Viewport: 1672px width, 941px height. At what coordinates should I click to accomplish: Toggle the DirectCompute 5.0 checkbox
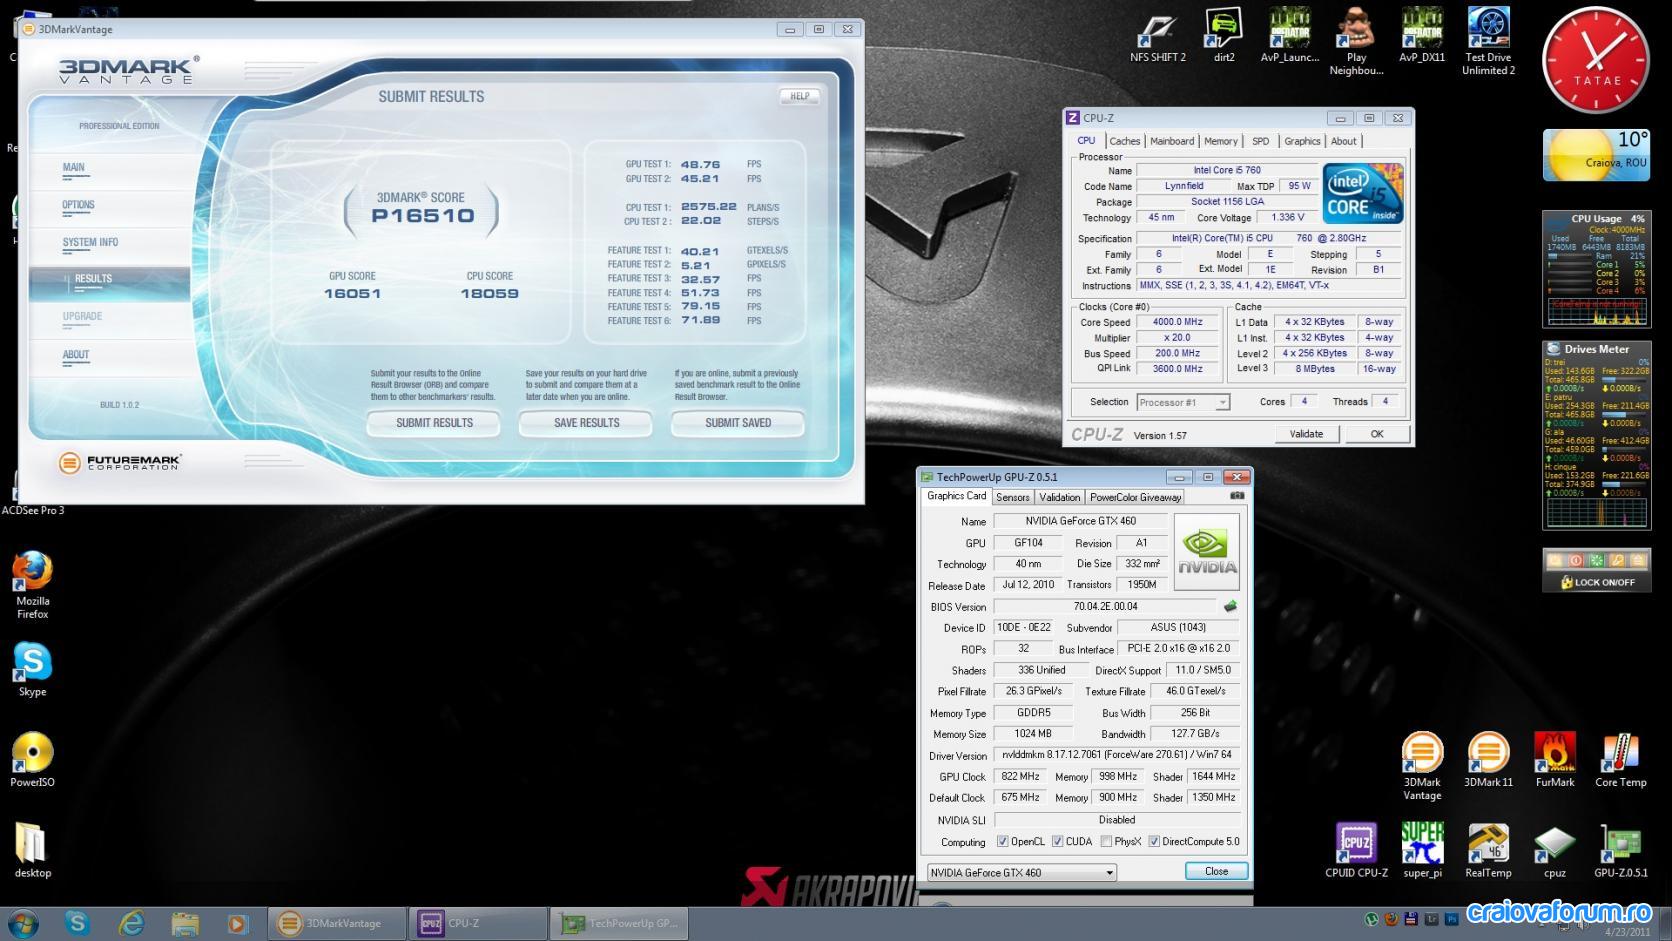tap(1154, 842)
